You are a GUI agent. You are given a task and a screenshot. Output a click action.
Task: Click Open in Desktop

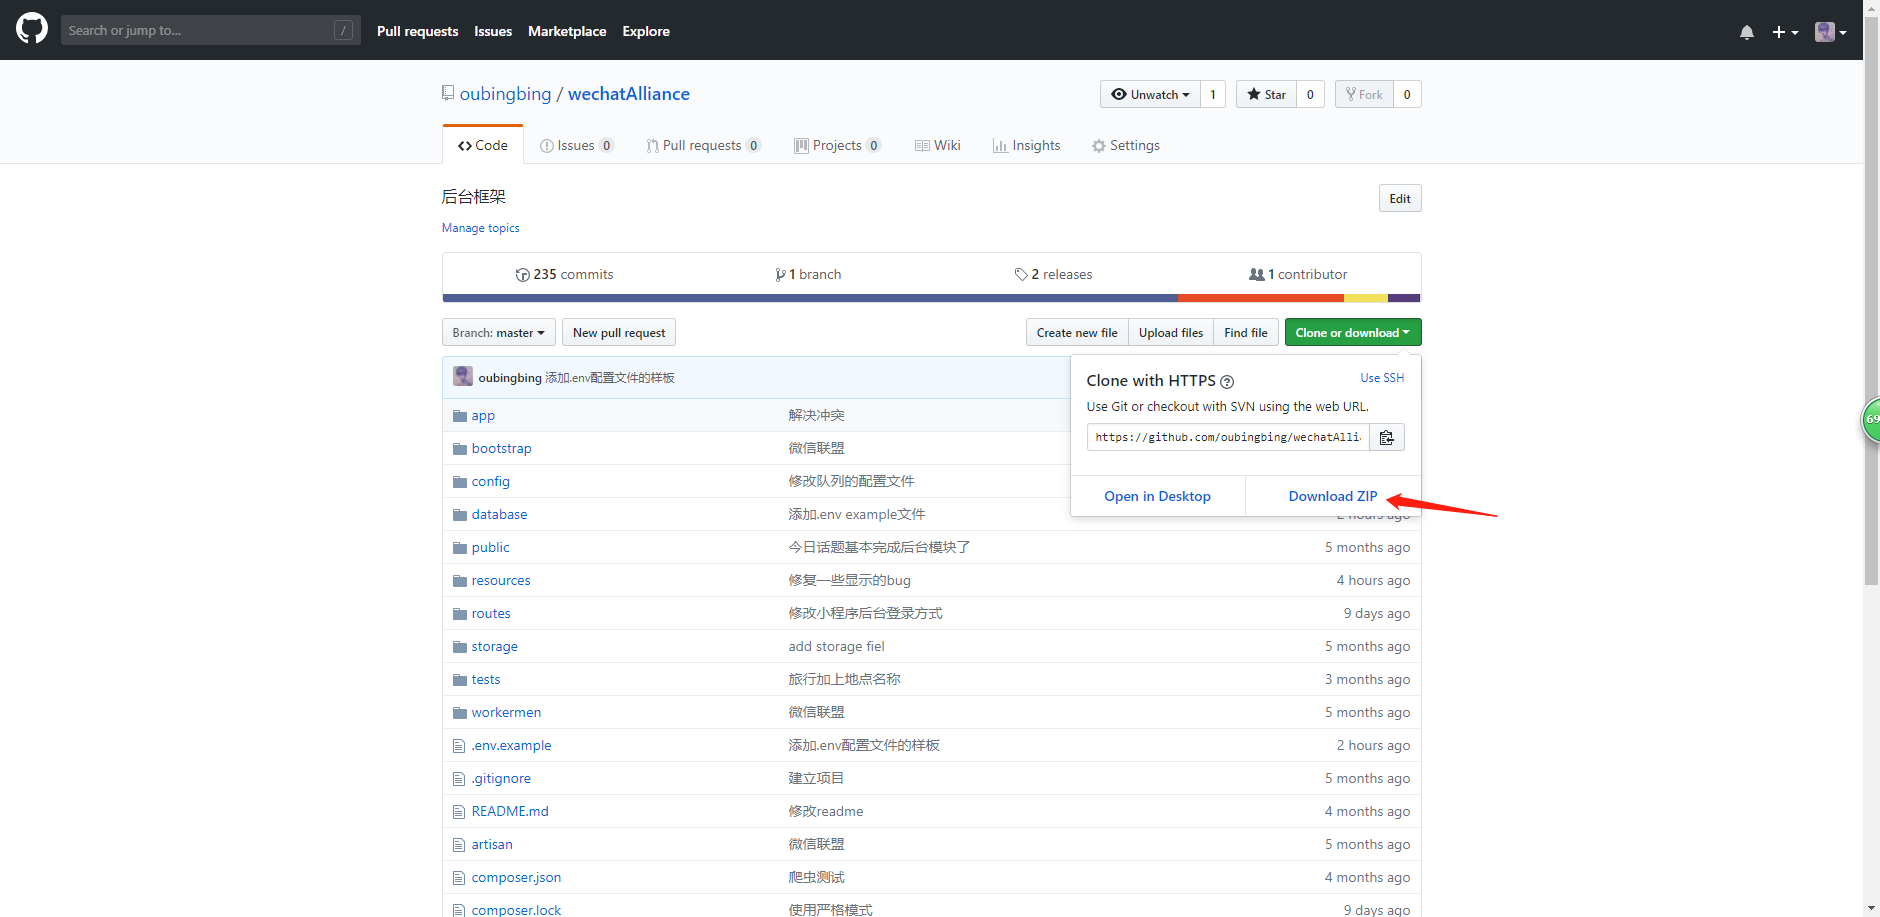click(x=1157, y=496)
